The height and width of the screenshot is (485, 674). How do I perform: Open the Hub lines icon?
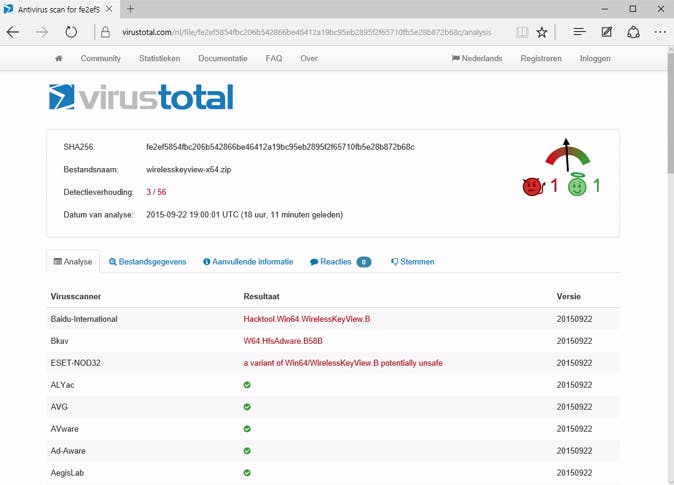click(579, 32)
